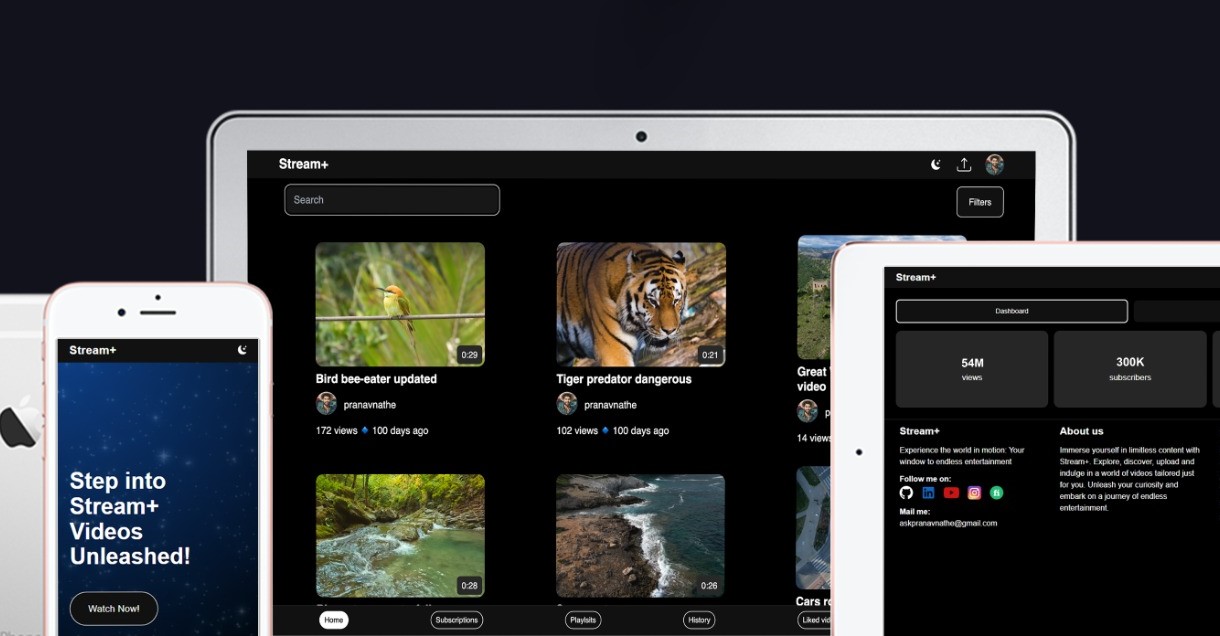Image resolution: width=1220 pixels, height=636 pixels.
Task: Open the LinkedIn icon in footer
Action: click(928, 493)
